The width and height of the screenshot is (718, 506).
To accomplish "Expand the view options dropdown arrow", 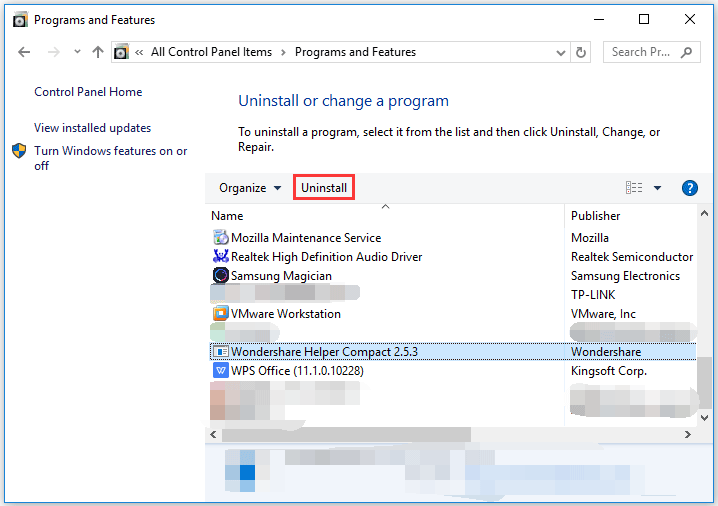I will (x=657, y=188).
